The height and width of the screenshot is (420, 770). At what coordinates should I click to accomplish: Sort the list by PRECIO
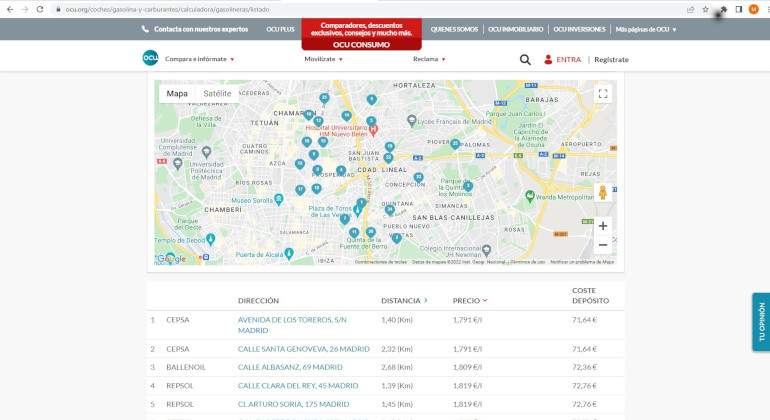pos(469,301)
